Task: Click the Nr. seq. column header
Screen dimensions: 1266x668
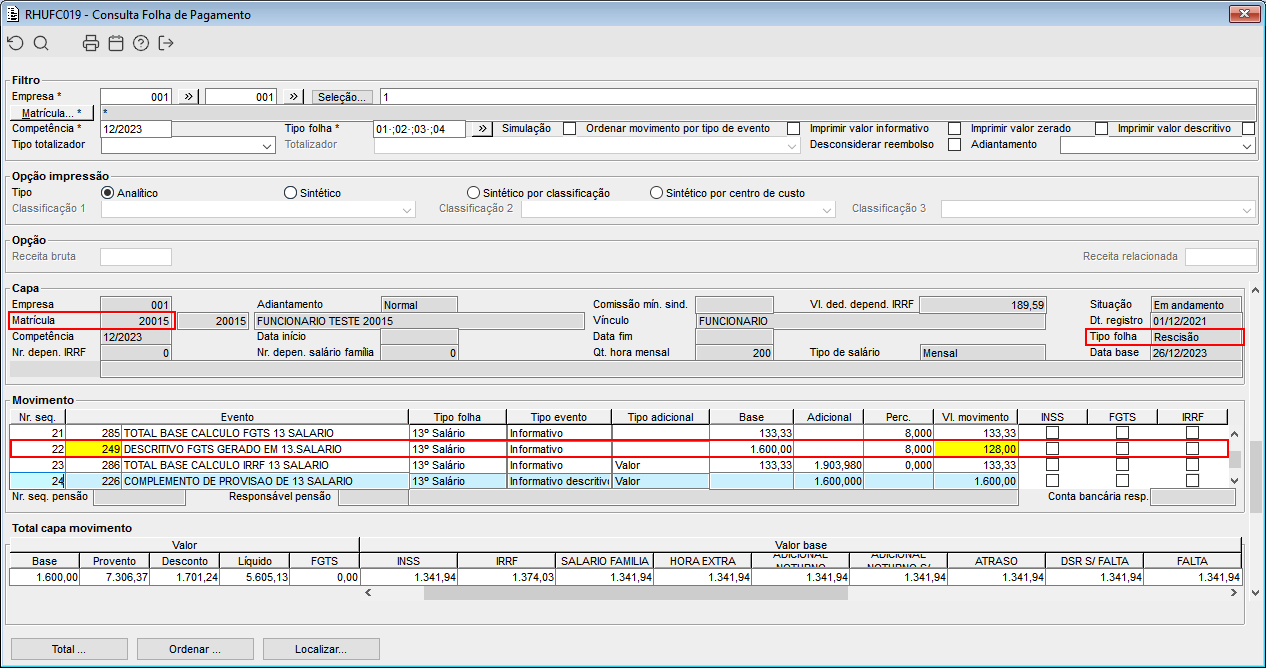Action: 39,417
